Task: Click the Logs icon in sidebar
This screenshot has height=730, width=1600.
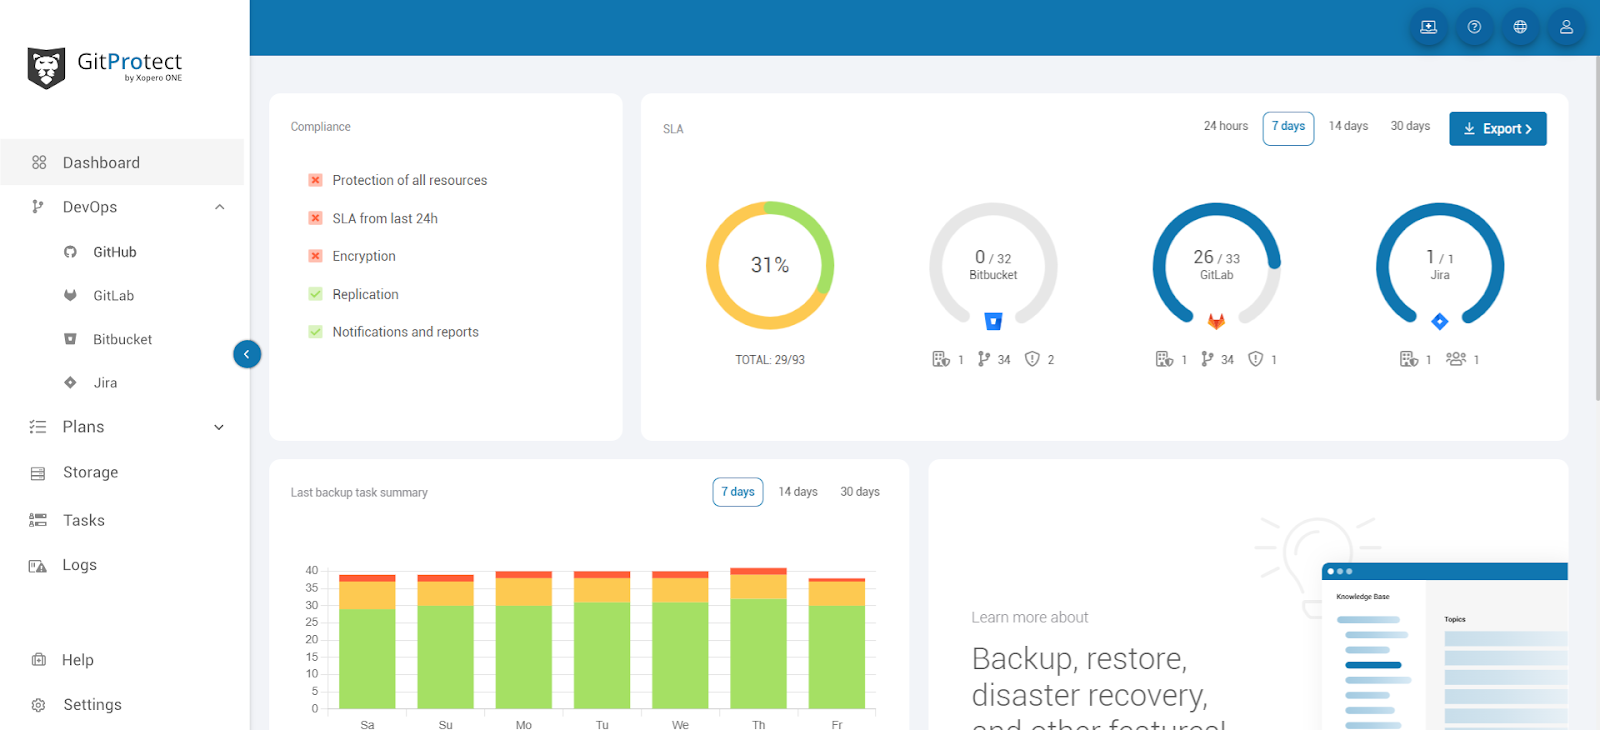Action: click(38, 566)
